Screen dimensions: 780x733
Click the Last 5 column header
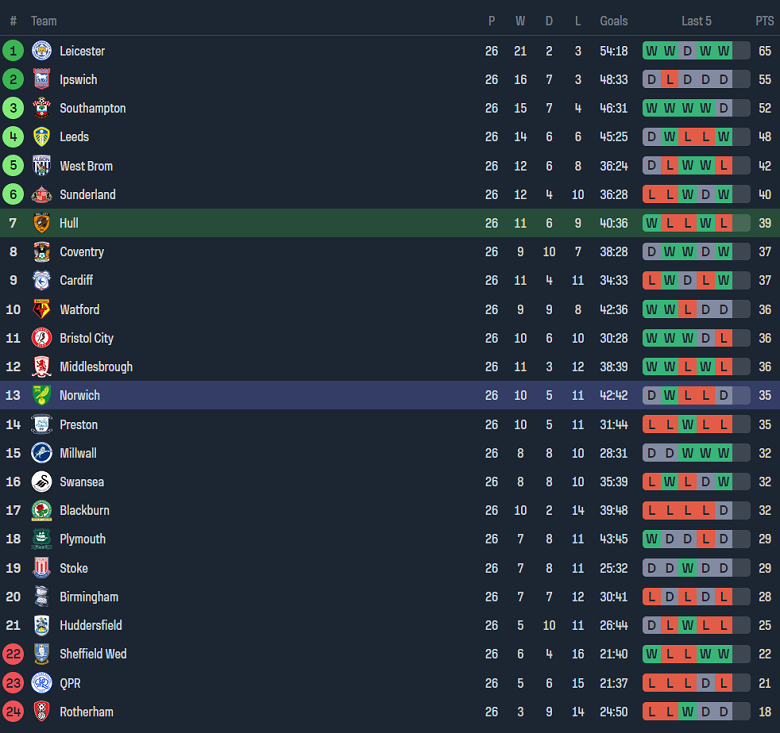(696, 21)
